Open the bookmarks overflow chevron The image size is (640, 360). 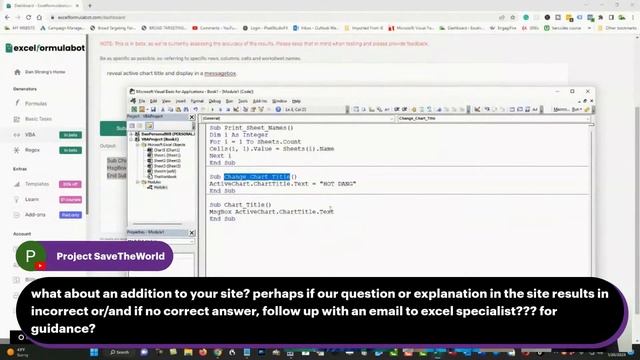tap(589, 28)
